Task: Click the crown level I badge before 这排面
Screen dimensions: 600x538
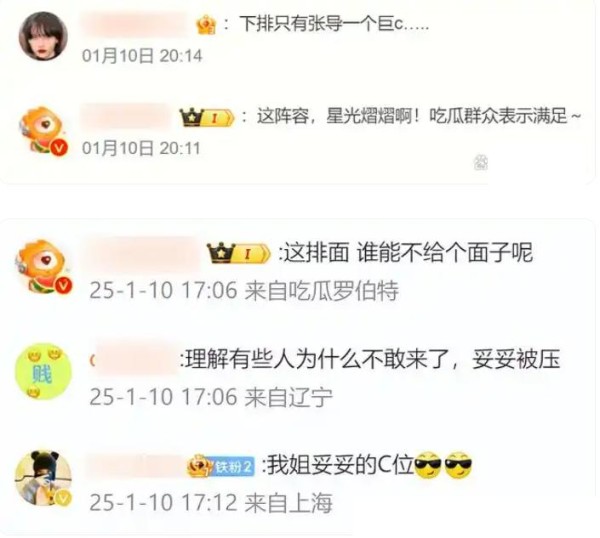Action: 238,253
